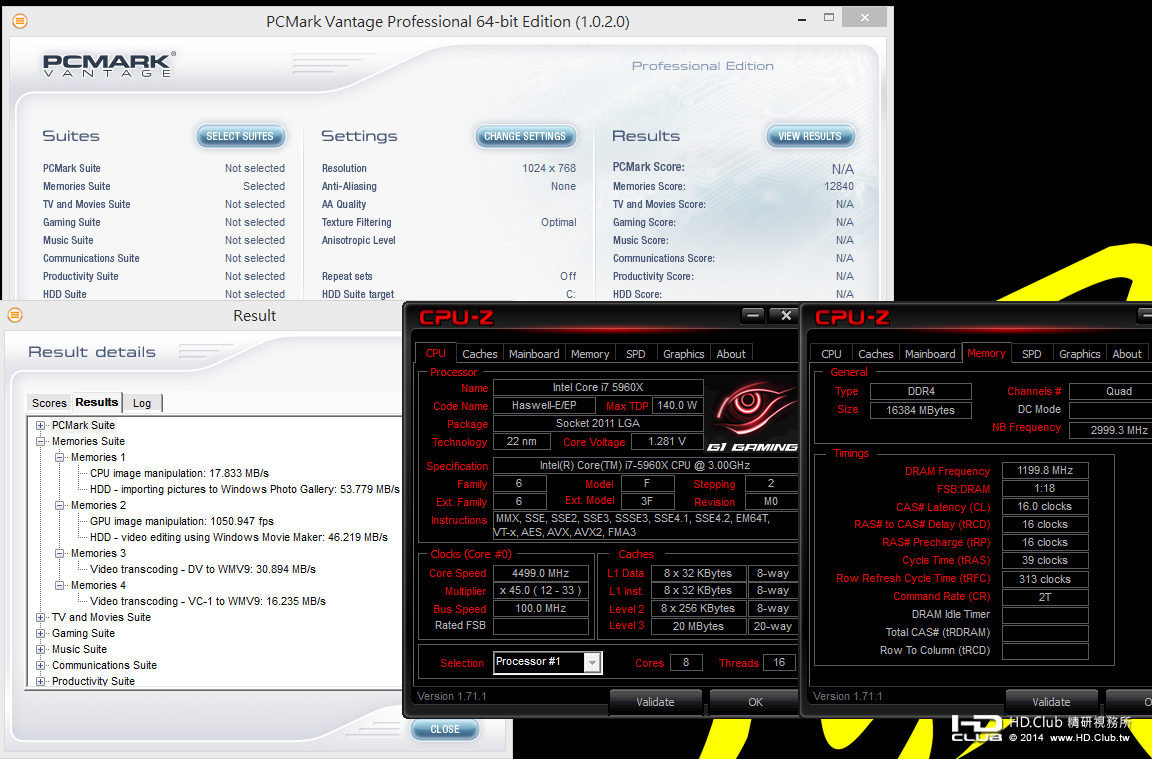The width and height of the screenshot is (1152, 759).
Task: Click the CAS# Latency value 16.0 clocks
Action: [1045, 506]
